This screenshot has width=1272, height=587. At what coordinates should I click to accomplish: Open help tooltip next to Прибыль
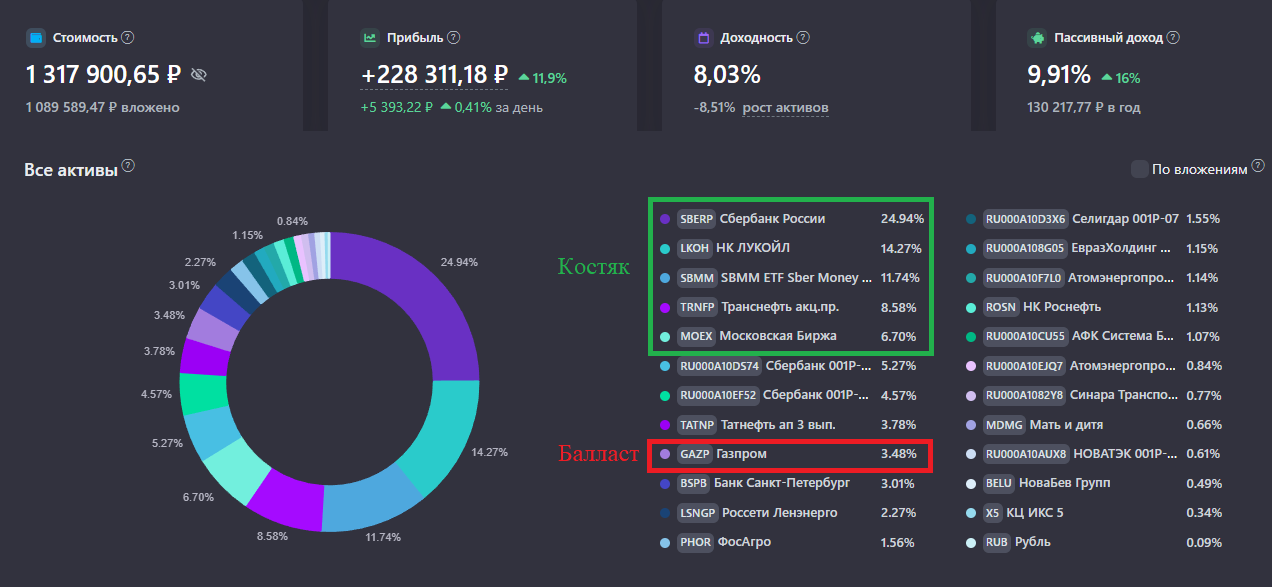[x=454, y=37]
